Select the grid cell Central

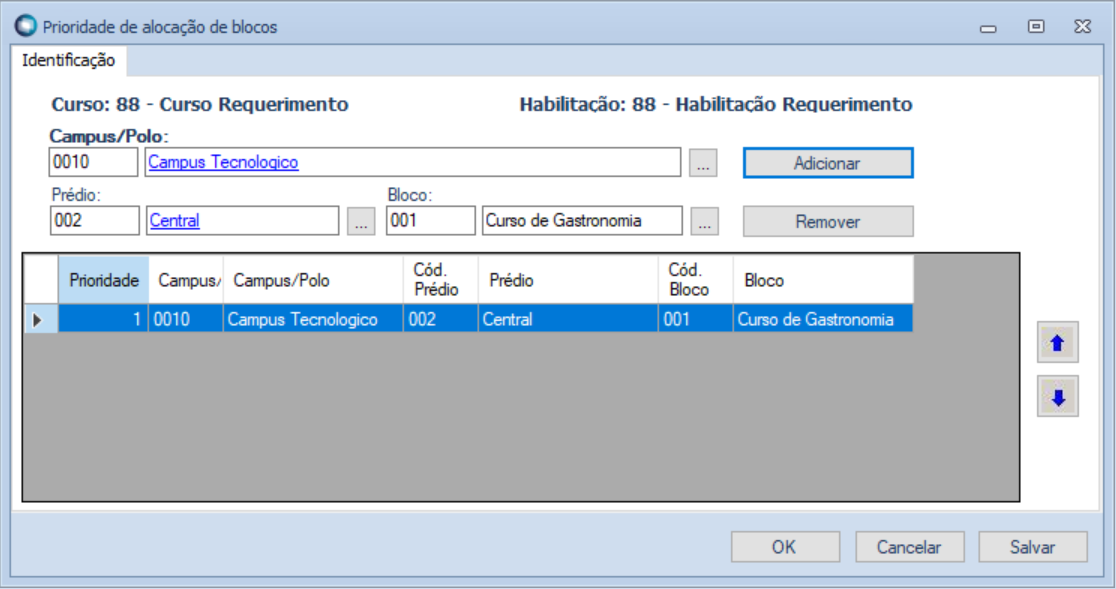tap(568, 319)
